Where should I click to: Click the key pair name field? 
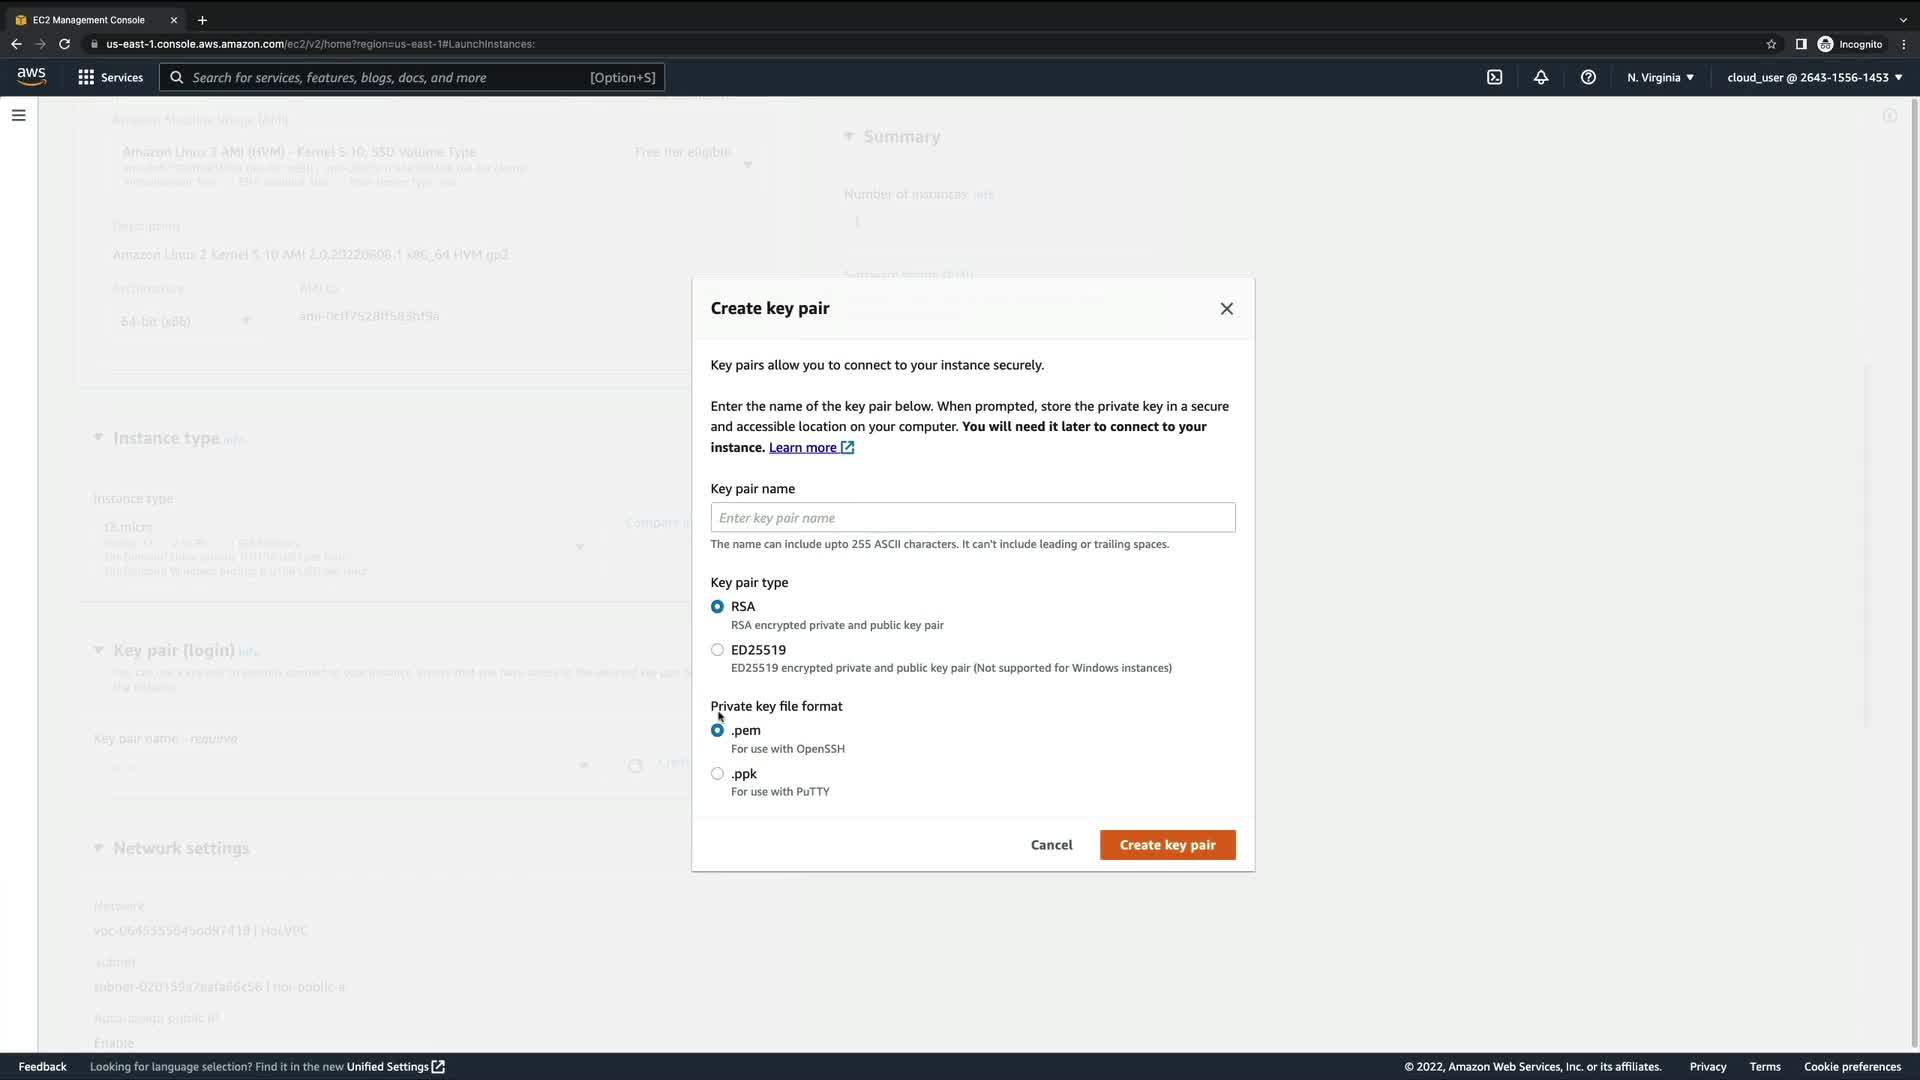(x=972, y=518)
